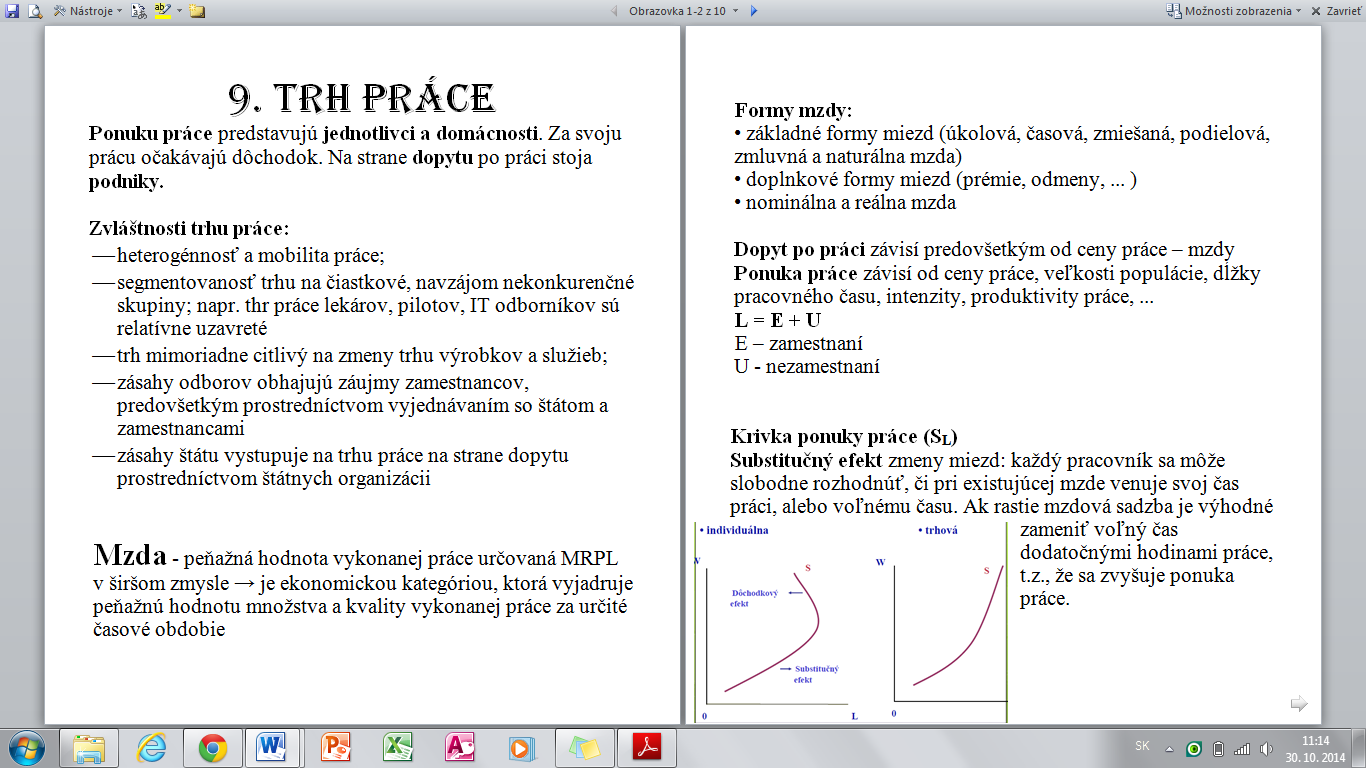
Task: Open the Nástroje tools dropdown
Action: 88,11
